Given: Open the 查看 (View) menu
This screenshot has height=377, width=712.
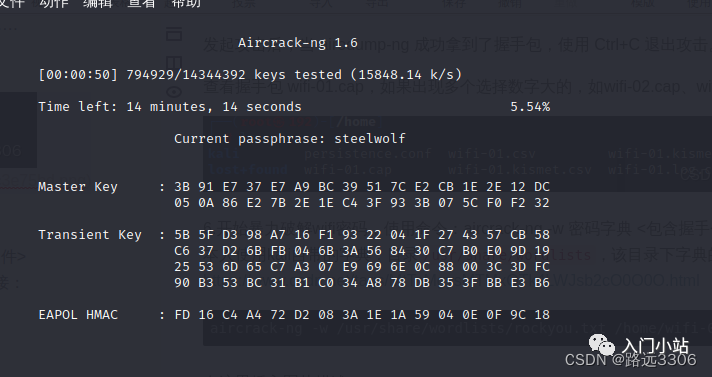Looking at the screenshot, I should 141,4.
